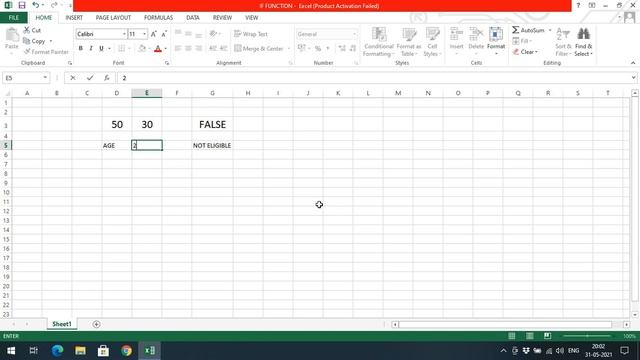Image resolution: width=640 pixels, height=360 pixels.
Task: Open Help question mark icon
Action: pos(578,5)
